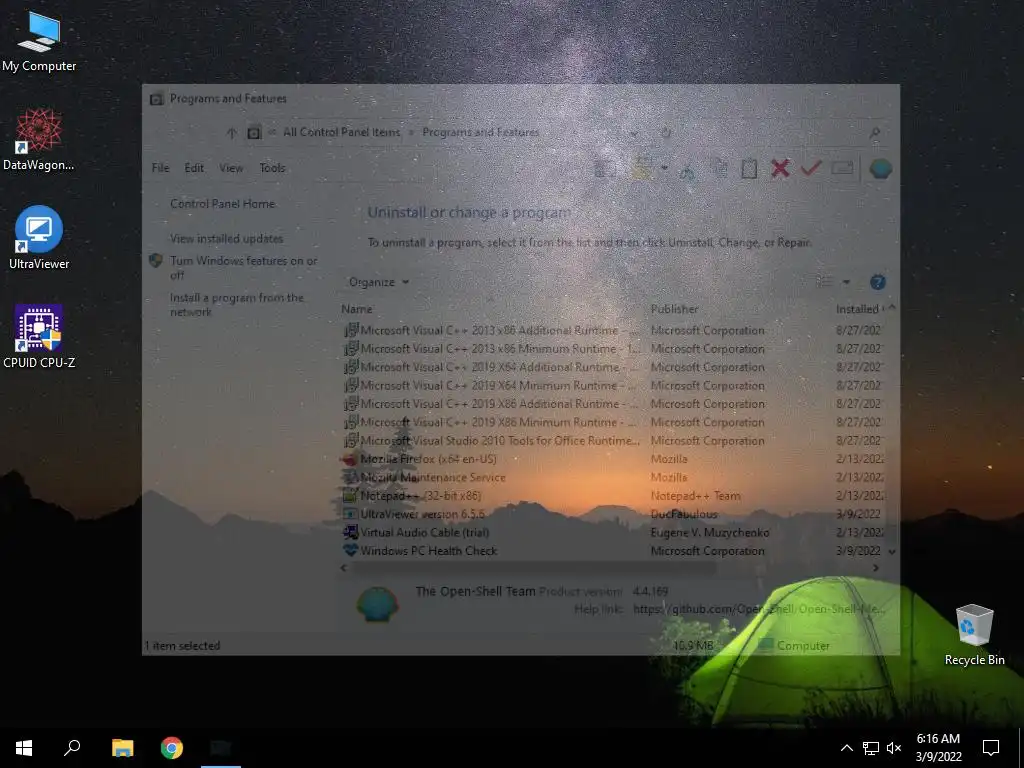
Task: Click the breadcrumb arrow after All Control Panel Items
Action: (411, 133)
